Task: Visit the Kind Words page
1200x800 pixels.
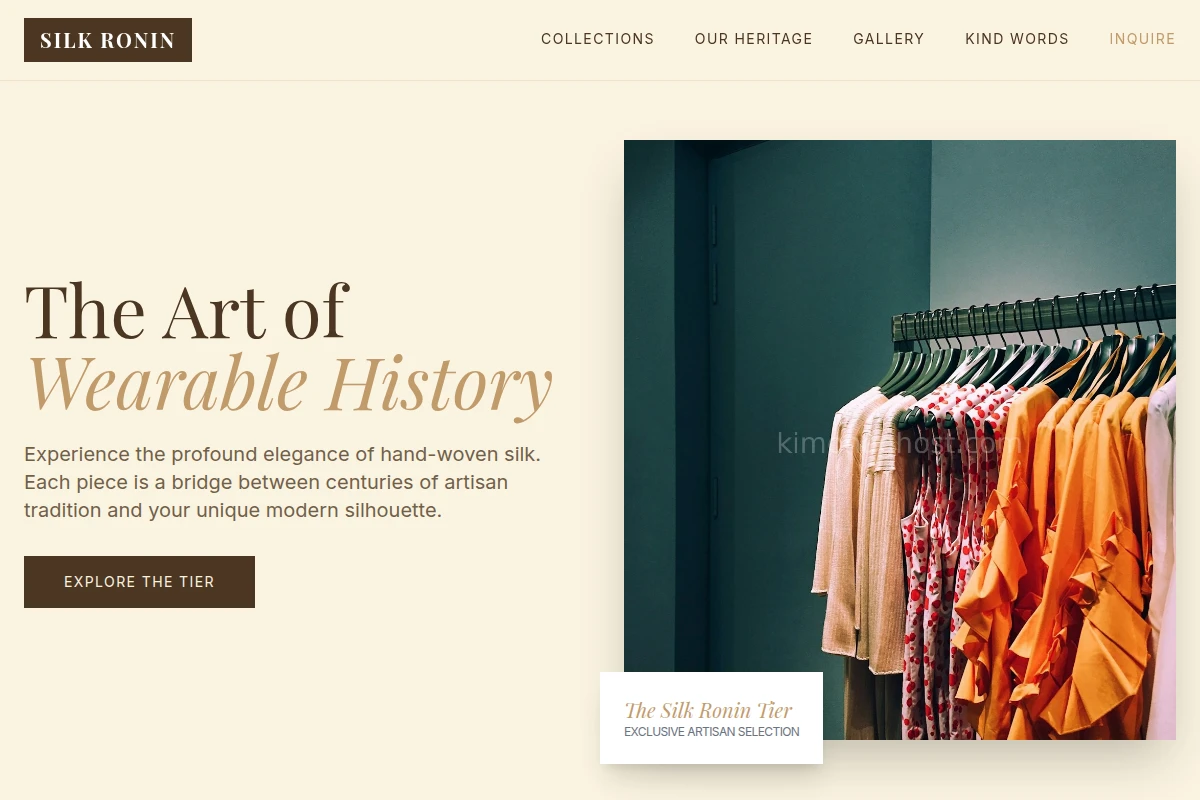Action: click(1016, 39)
